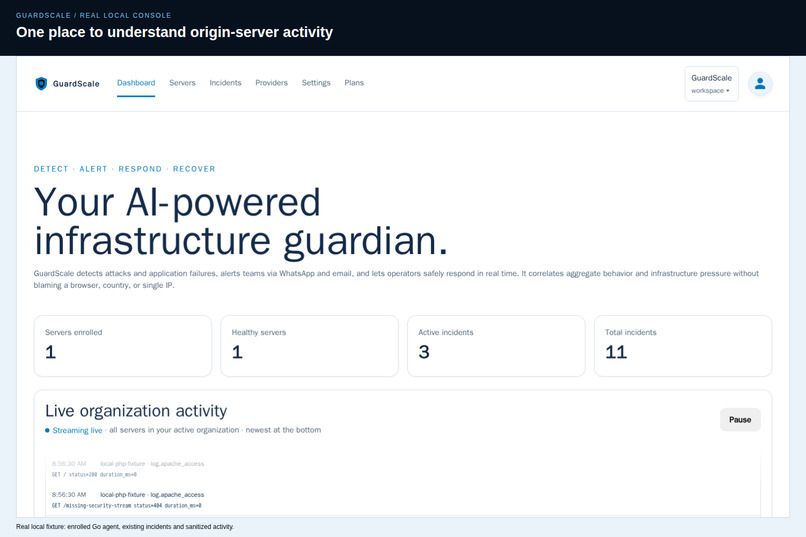The width and height of the screenshot is (806, 537).
Task: Click the AI-powered infrastructure guardian headline
Action: click(x=241, y=221)
